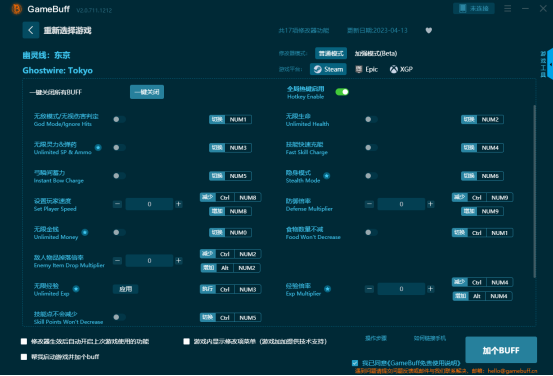This screenshot has height=376, width=553.
Task: Click the star icon beside Unlimited SP & Ammo
Action: [98, 147]
